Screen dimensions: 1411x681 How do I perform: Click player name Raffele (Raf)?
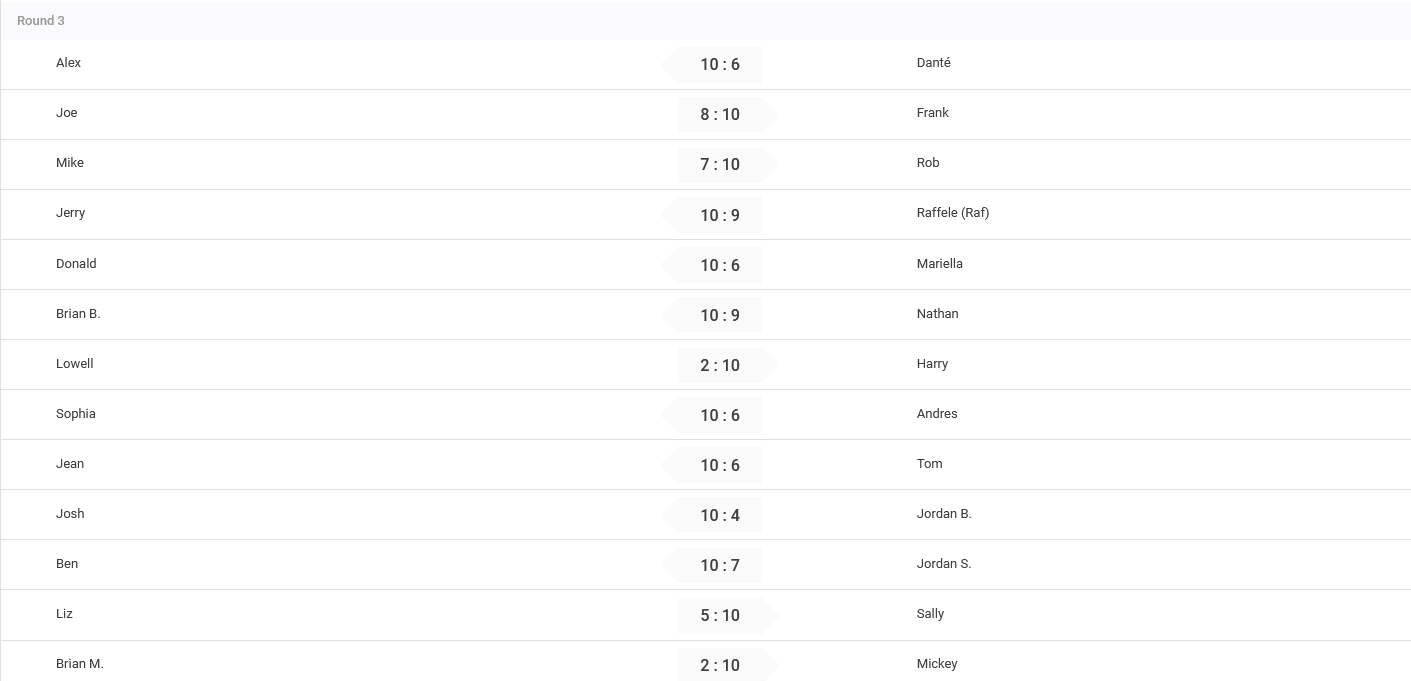952,213
